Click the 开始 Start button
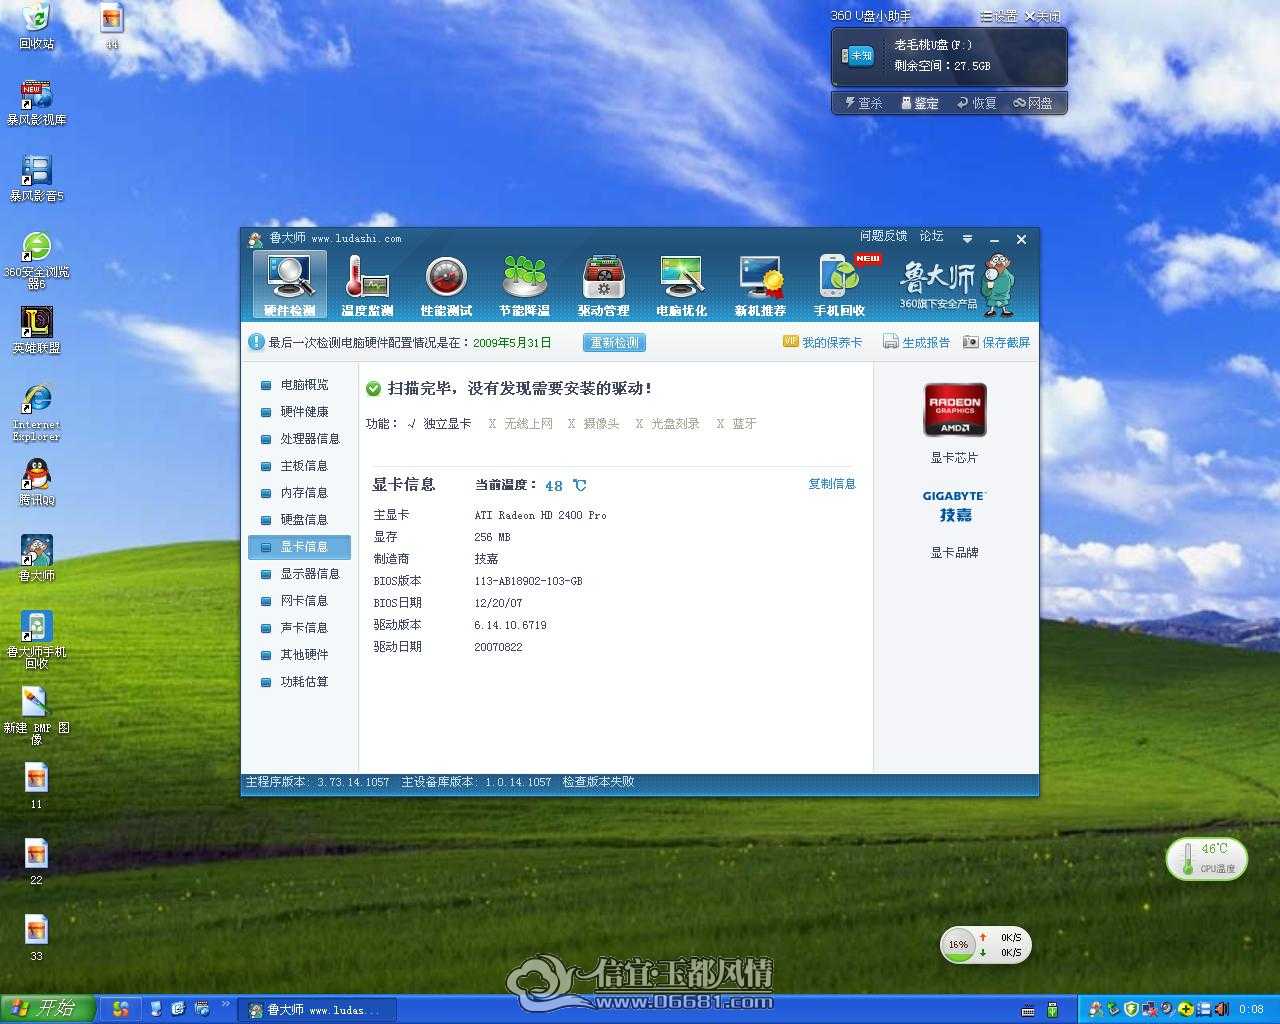1280x1024 pixels. click(47, 1009)
